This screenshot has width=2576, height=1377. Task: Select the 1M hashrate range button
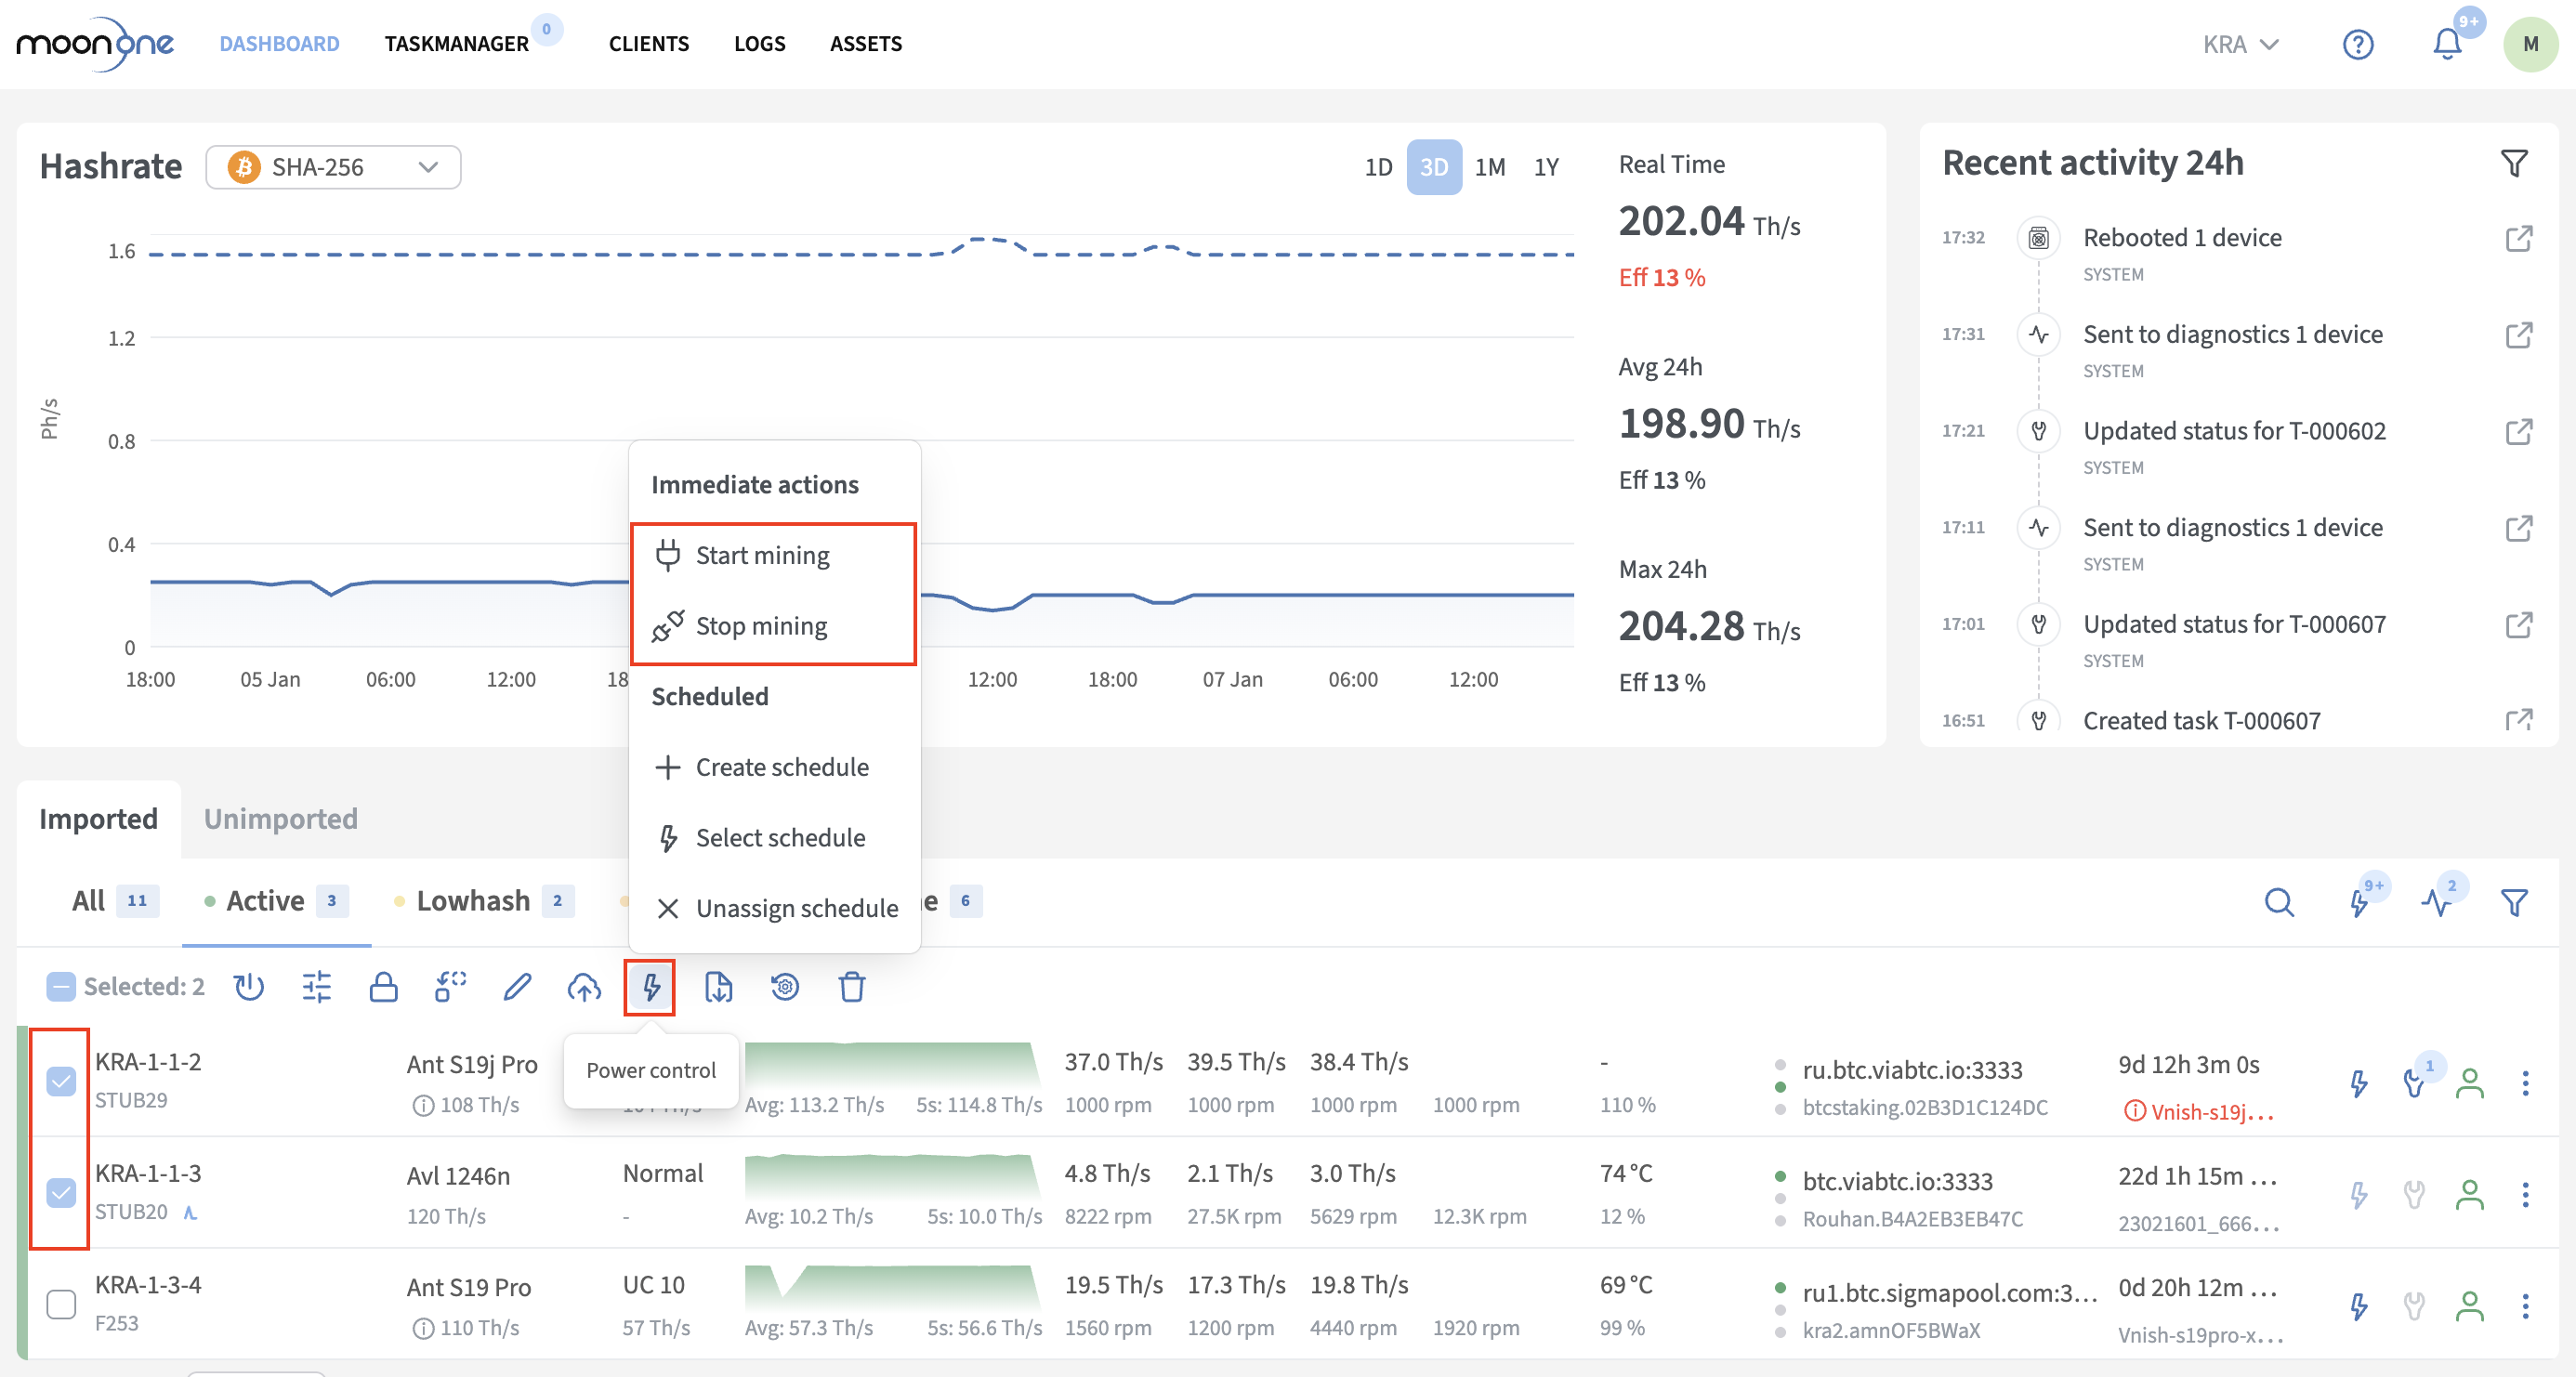tap(1489, 167)
